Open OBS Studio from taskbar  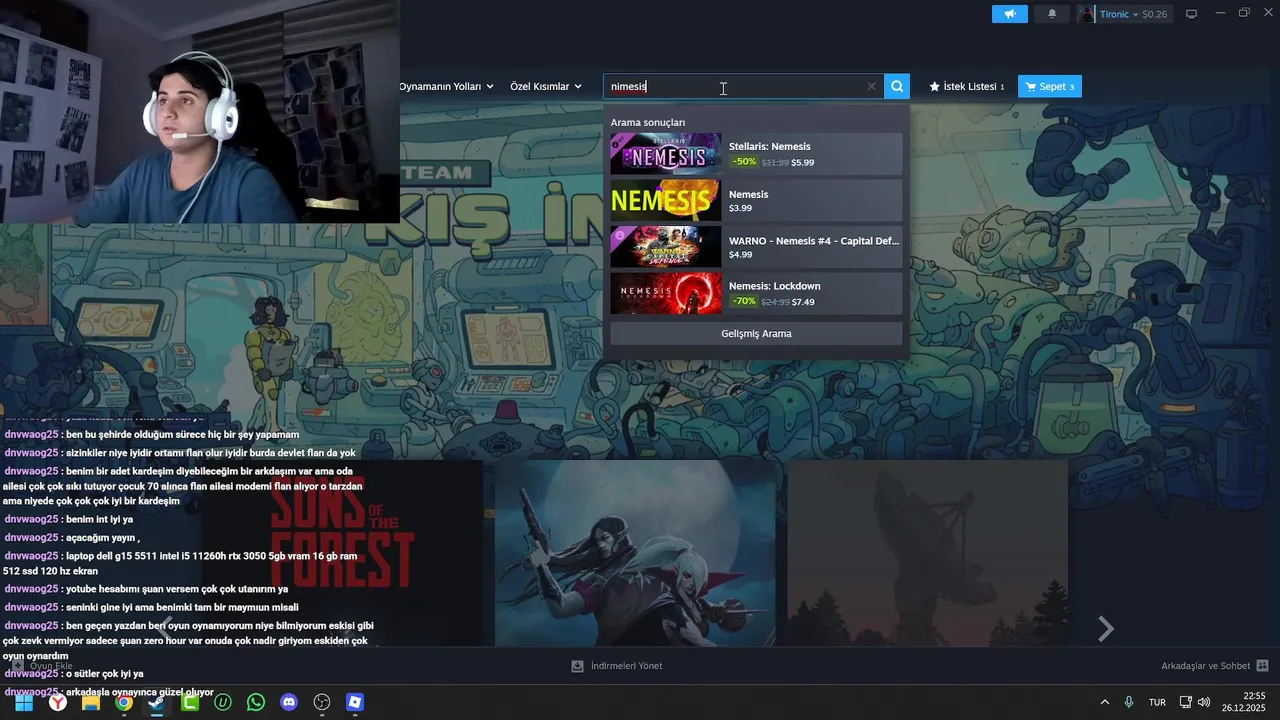[322, 702]
